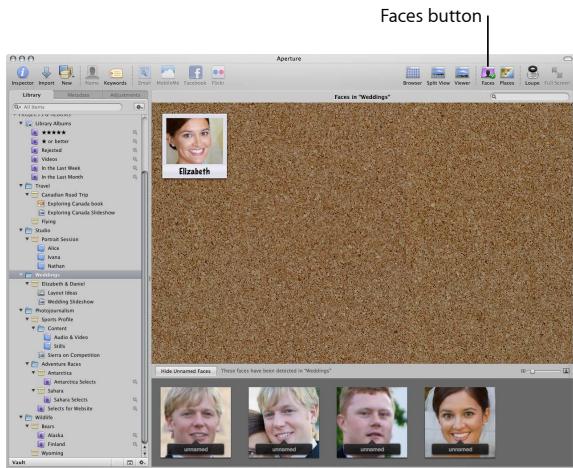
Task: Click the shrink-faces icon left of slider
Action: (x=523, y=371)
